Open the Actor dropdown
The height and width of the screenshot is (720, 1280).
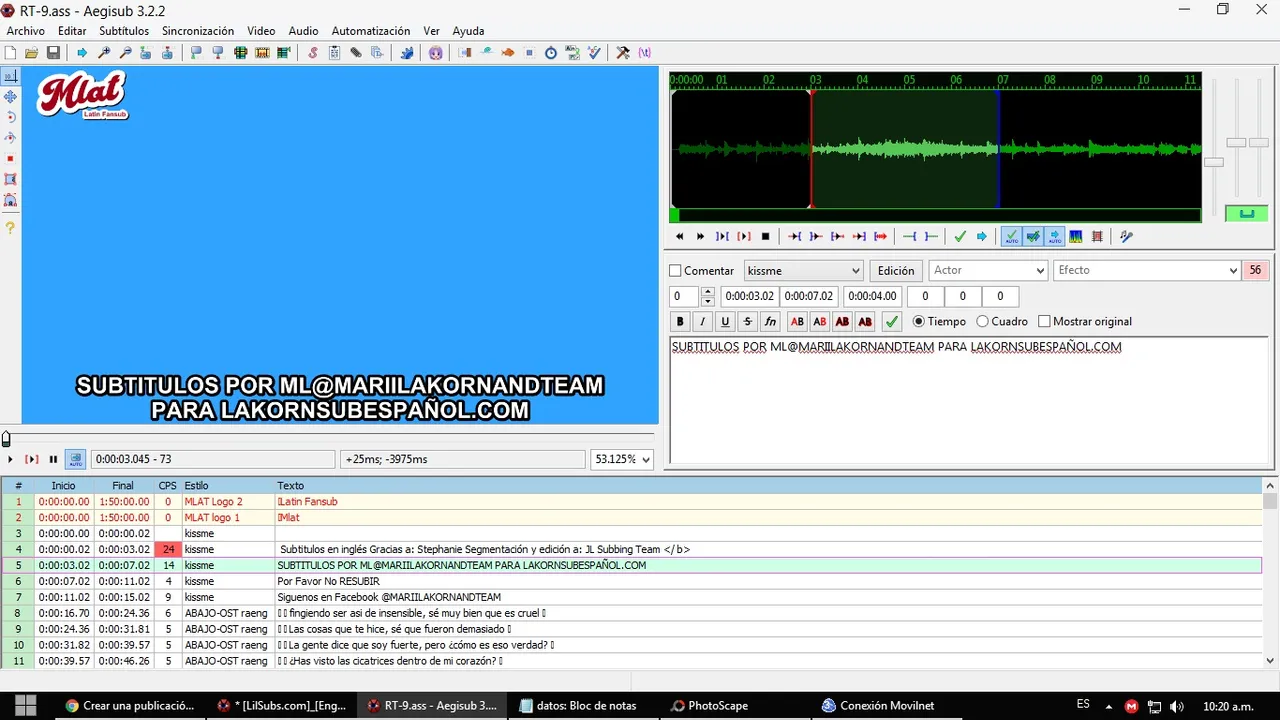pos(988,271)
